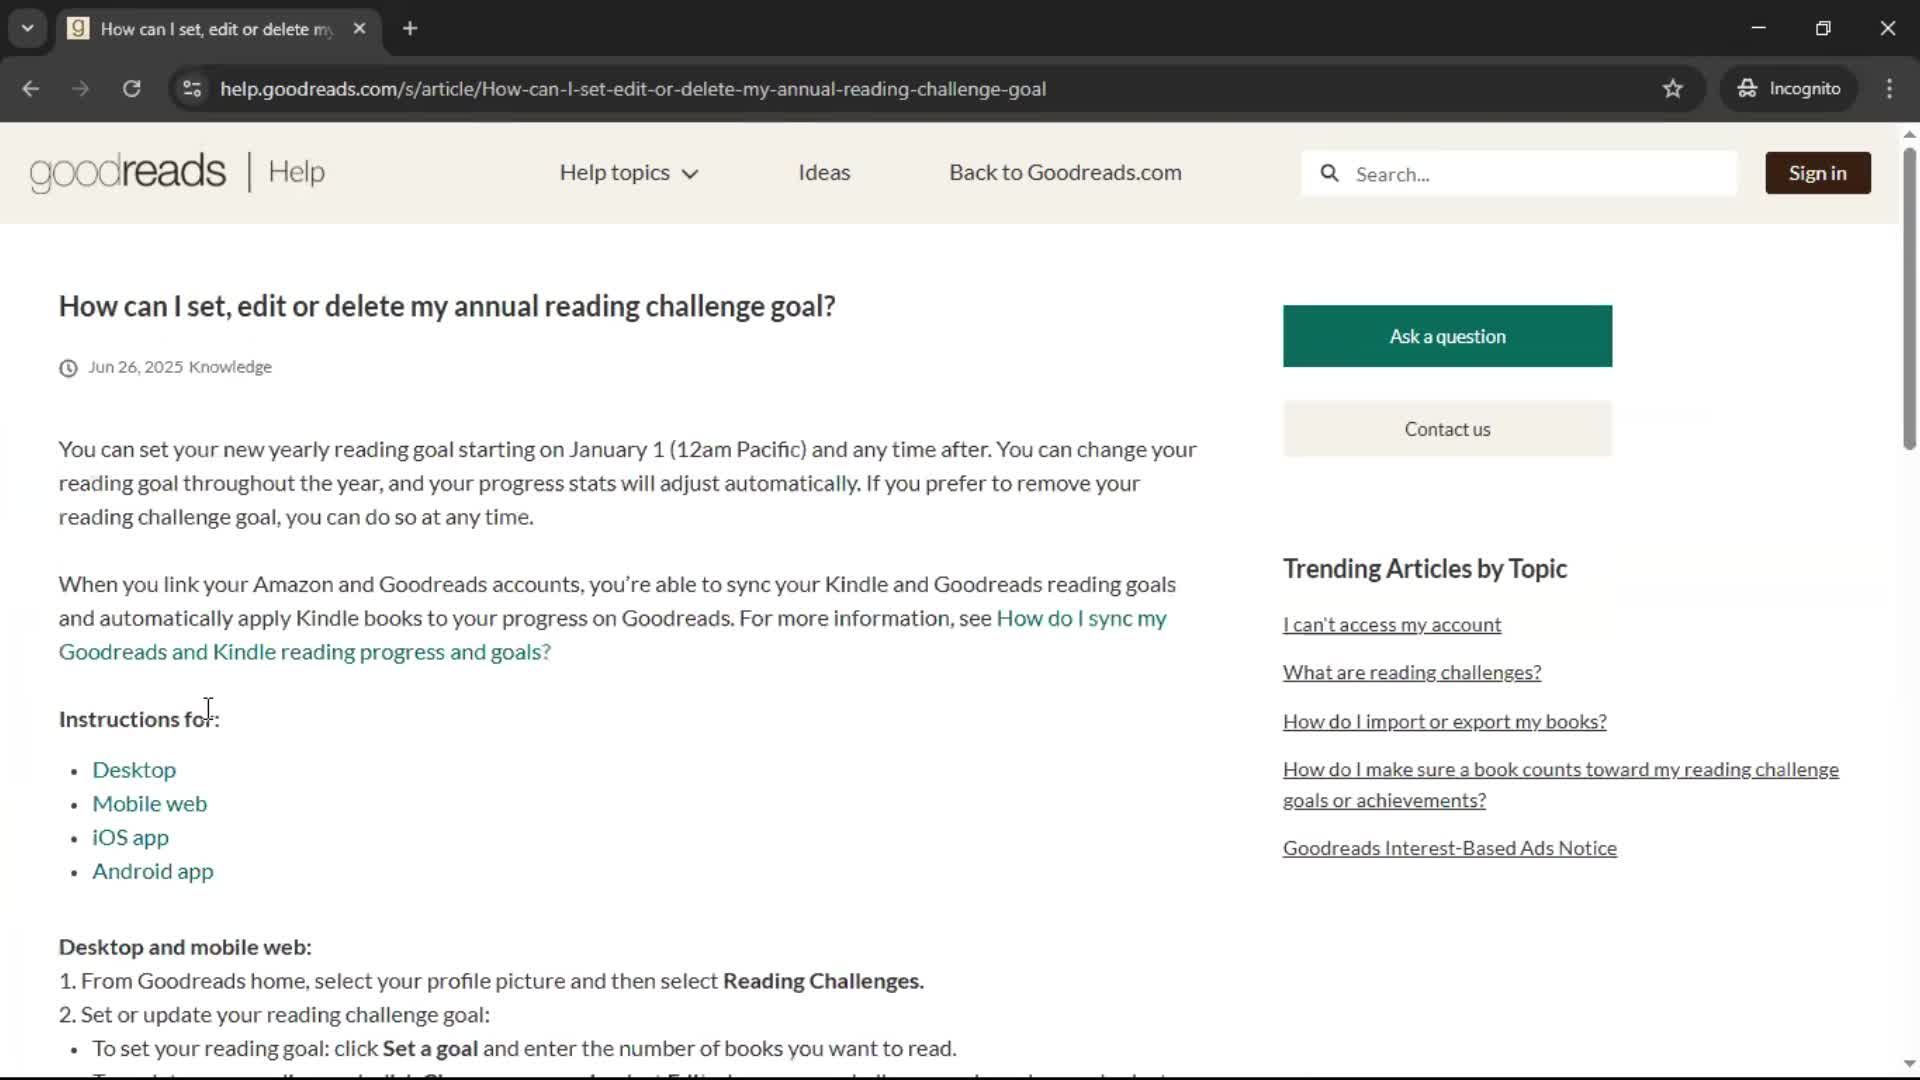Select the 'How can I set, edit or delete' tab

click(x=216, y=29)
